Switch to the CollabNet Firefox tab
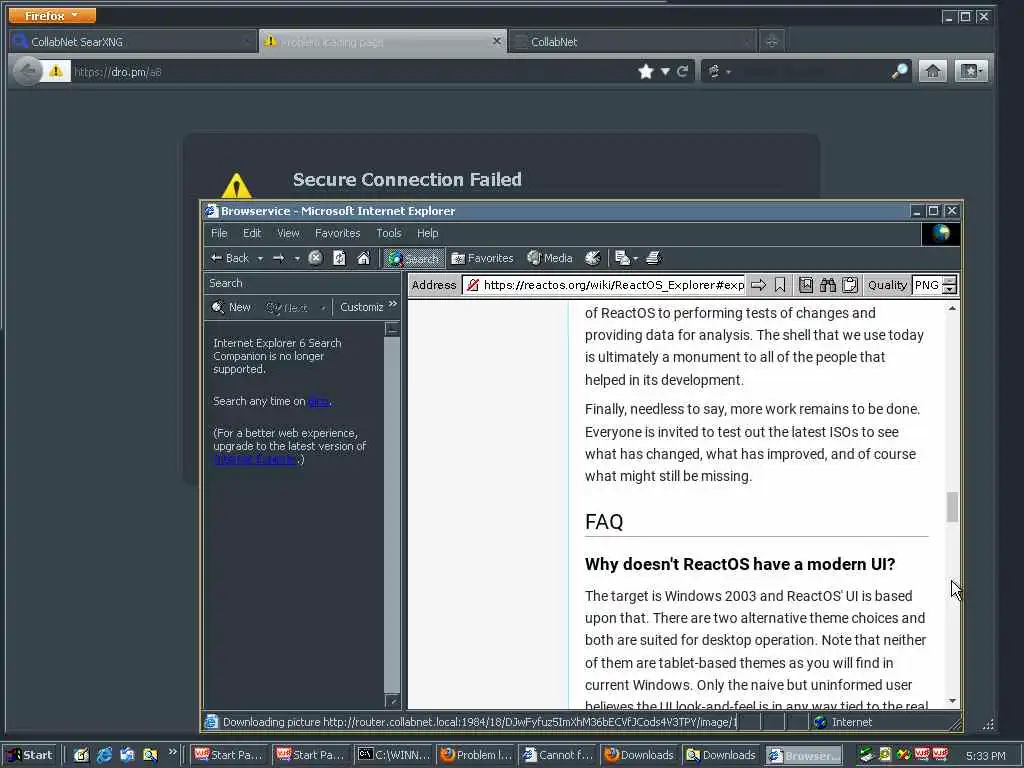This screenshot has width=1024, height=768. coord(632,42)
